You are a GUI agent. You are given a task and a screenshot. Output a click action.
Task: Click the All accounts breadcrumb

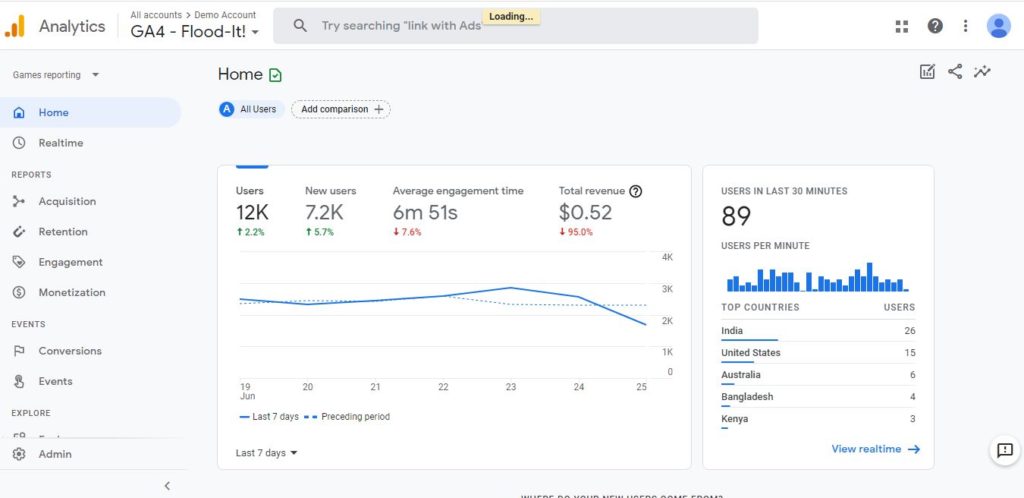[x=156, y=15]
